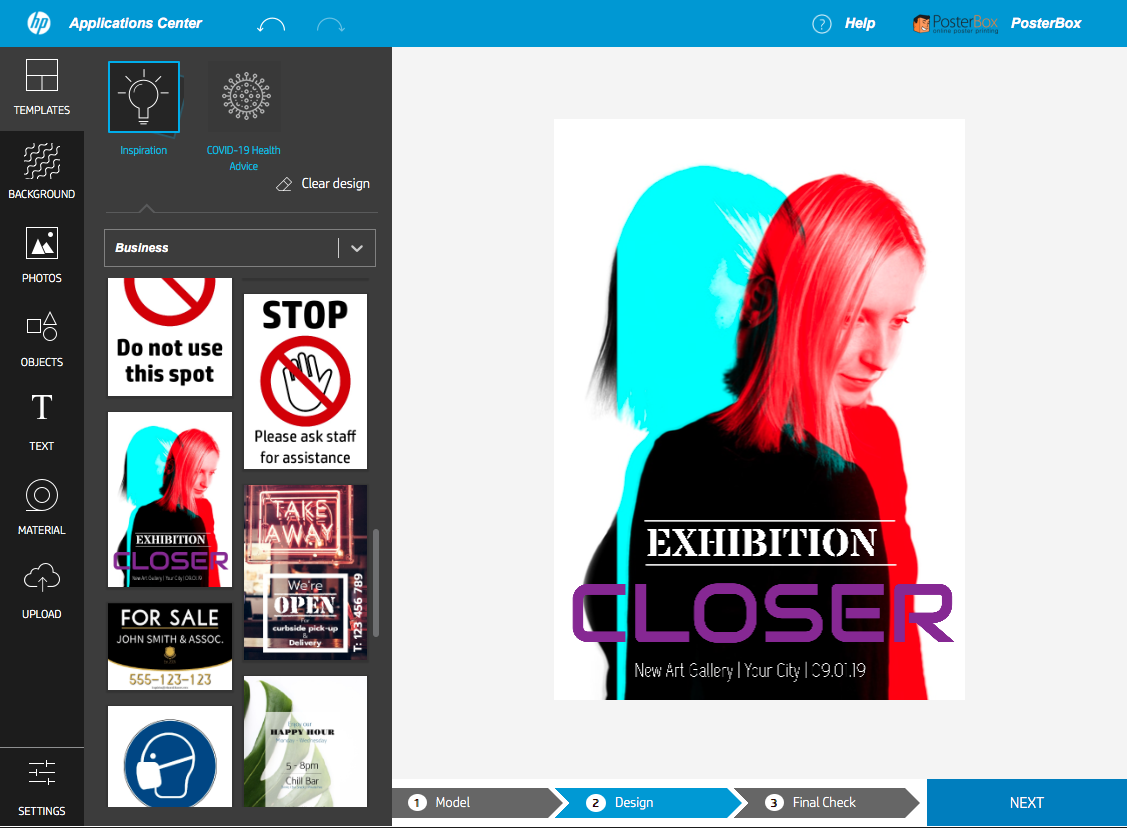Expand the Business category dropdown
The image size is (1127, 828).
(357, 248)
